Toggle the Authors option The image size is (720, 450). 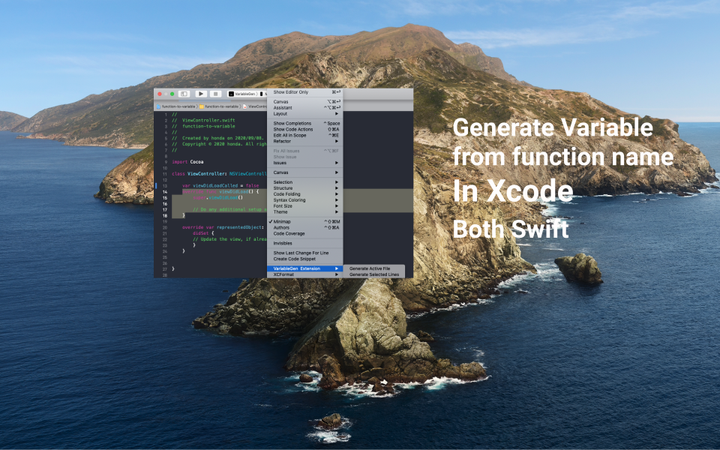305,227
